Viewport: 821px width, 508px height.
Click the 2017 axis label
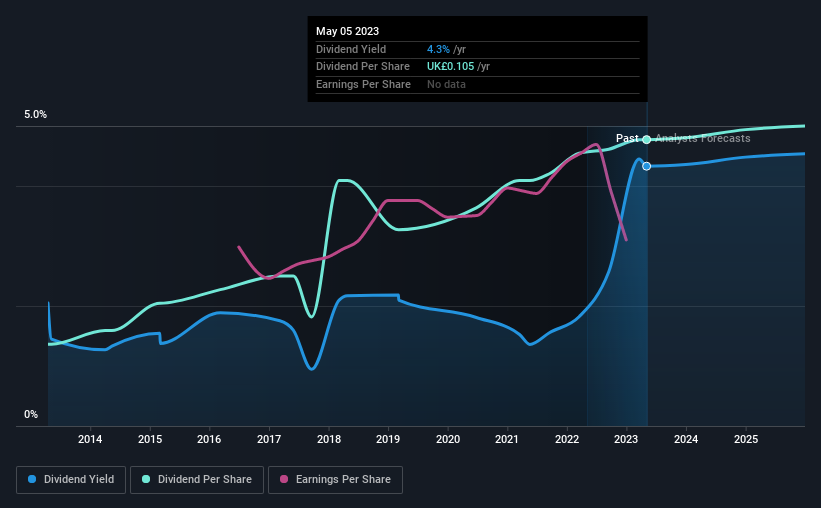pos(269,439)
